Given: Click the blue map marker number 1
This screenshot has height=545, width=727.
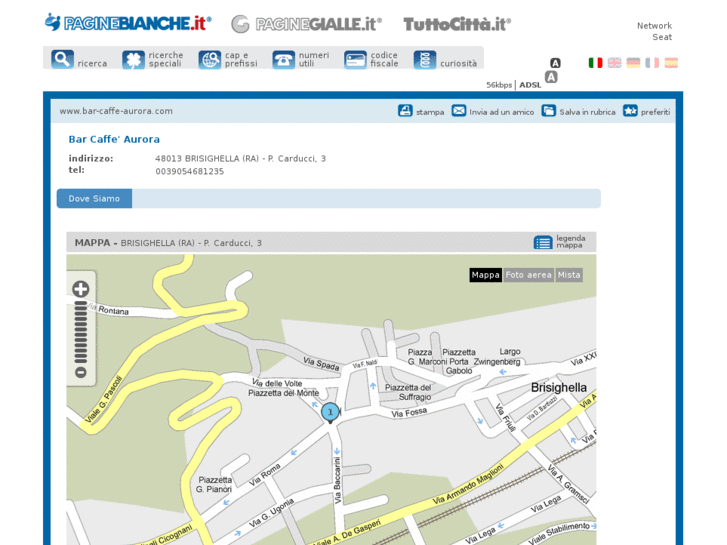Looking at the screenshot, I should [330, 412].
